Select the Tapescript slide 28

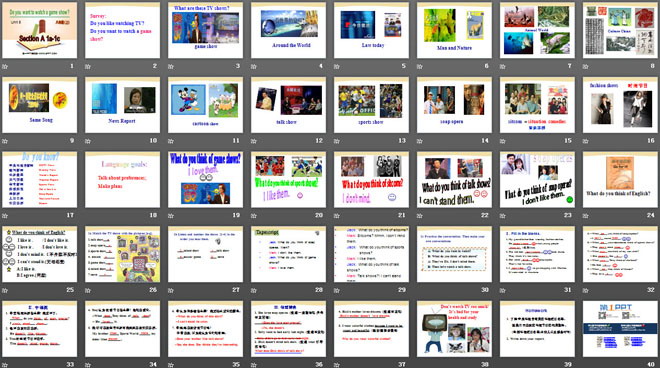pyautogui.click(x=288, y=254)
